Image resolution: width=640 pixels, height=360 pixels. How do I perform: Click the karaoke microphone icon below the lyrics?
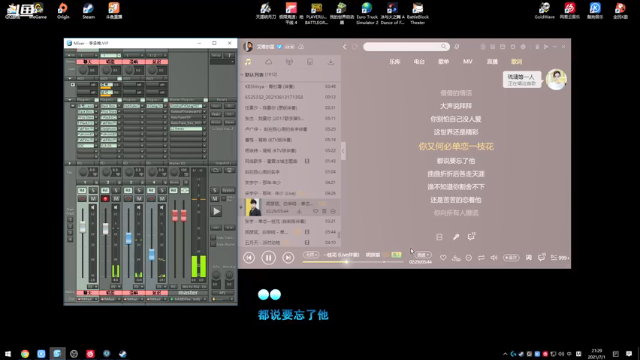[x=456, y=237]
